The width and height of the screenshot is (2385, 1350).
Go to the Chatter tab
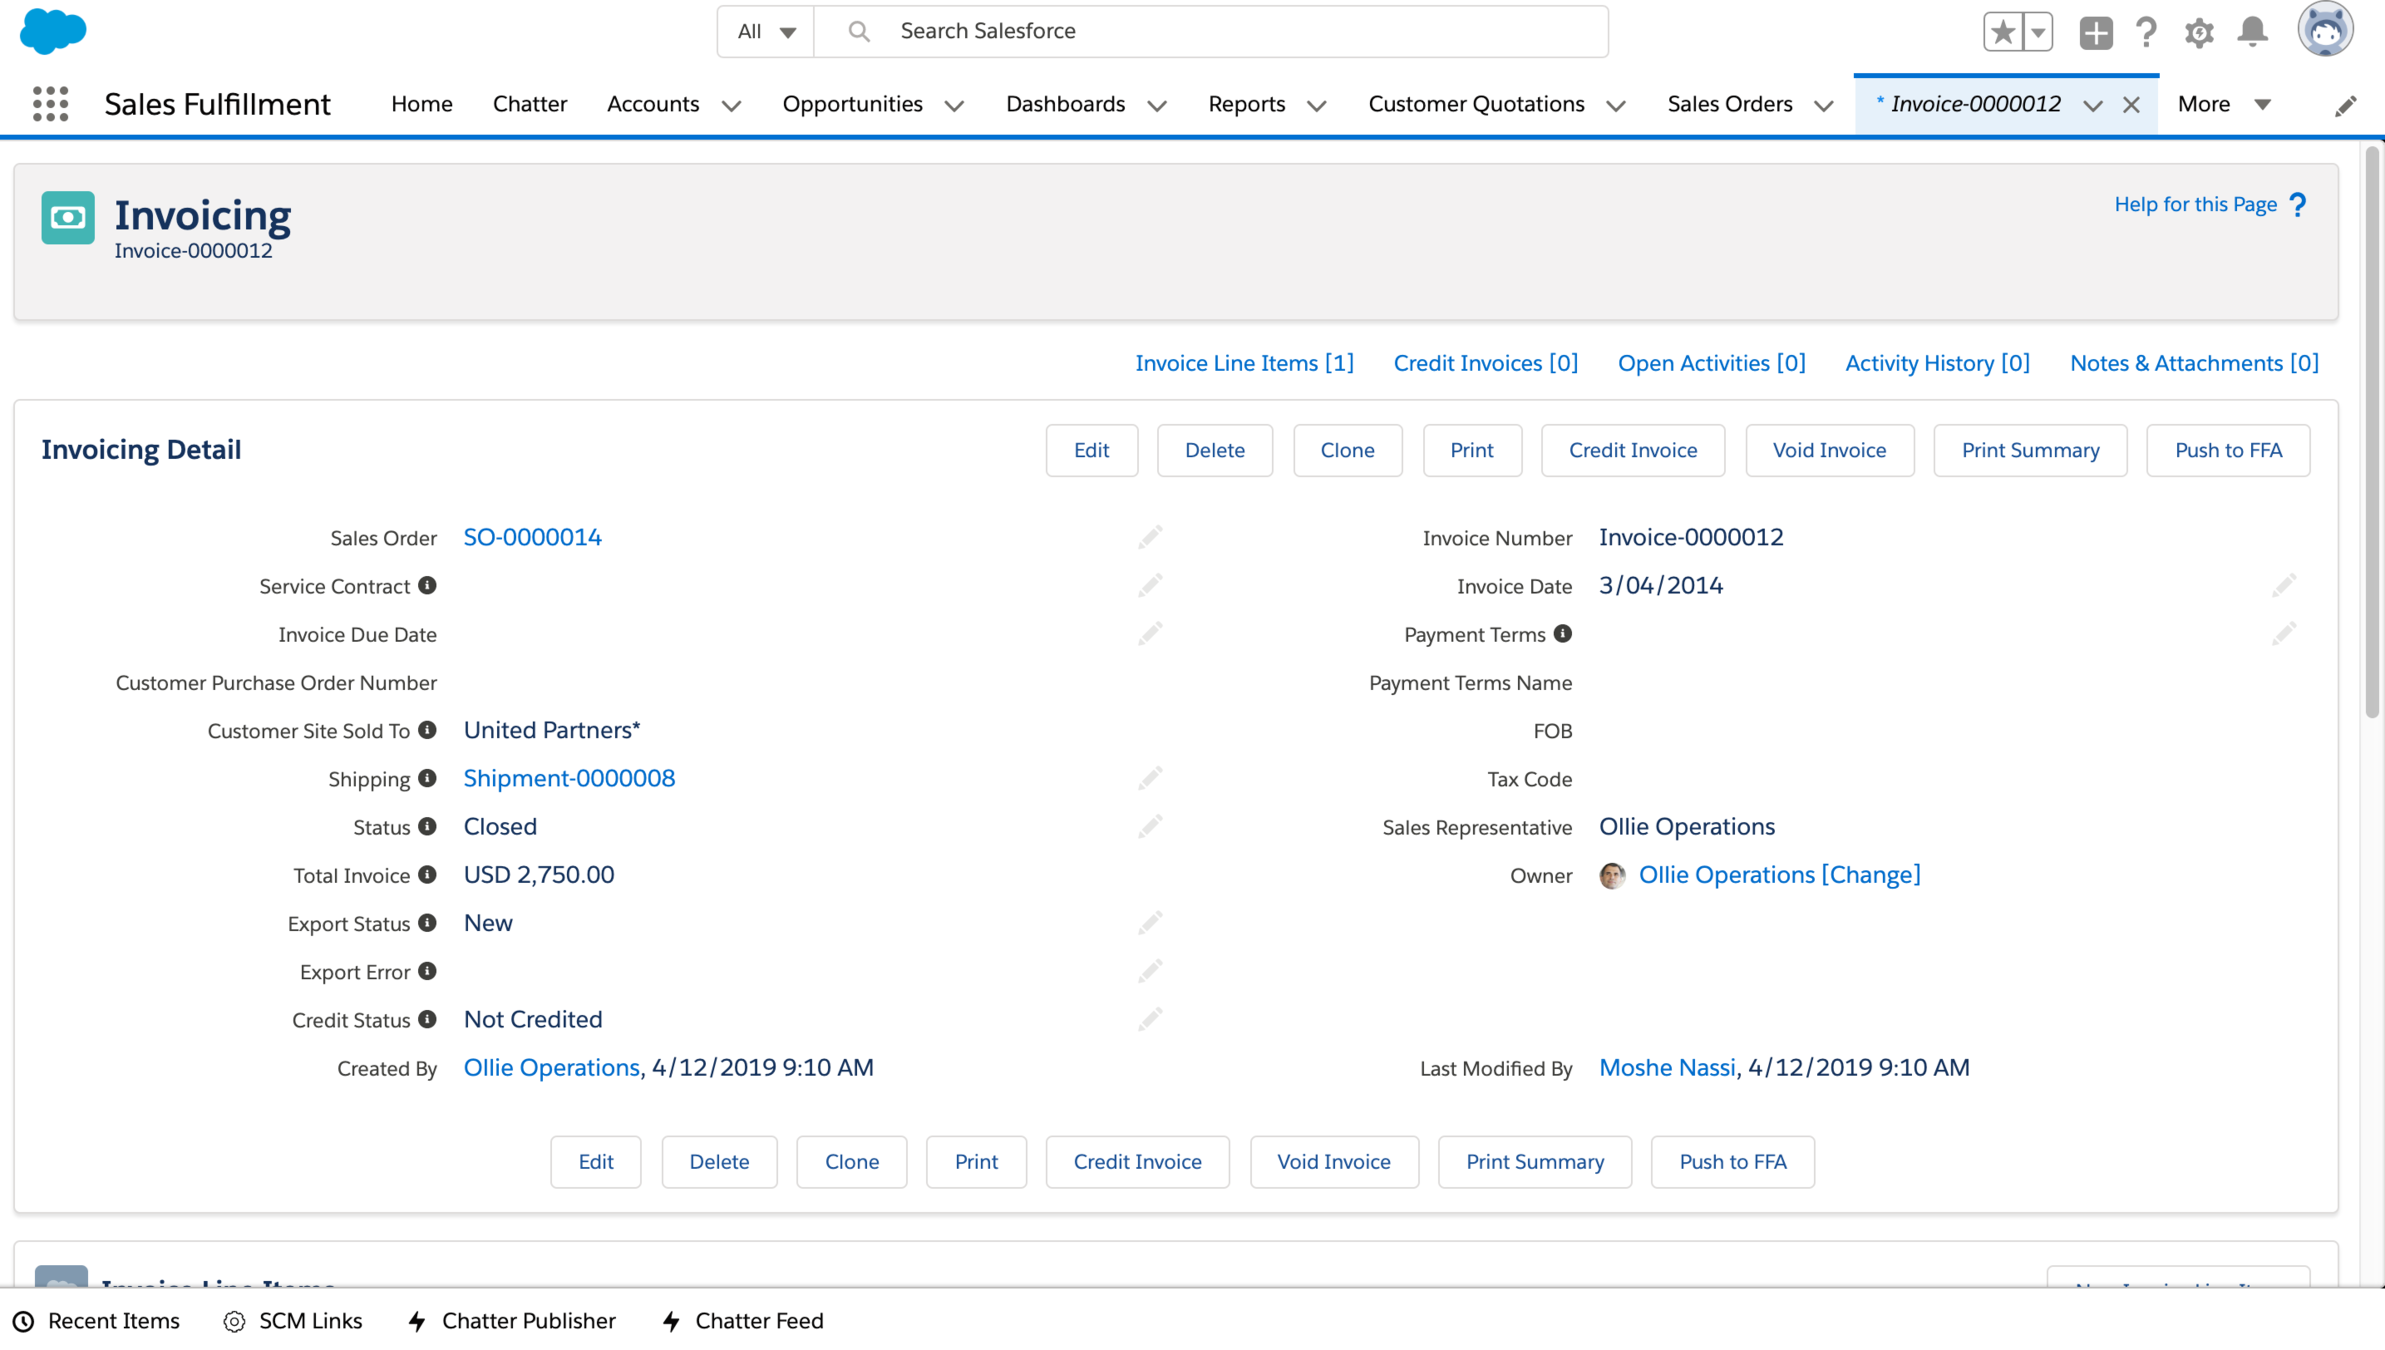529,104
